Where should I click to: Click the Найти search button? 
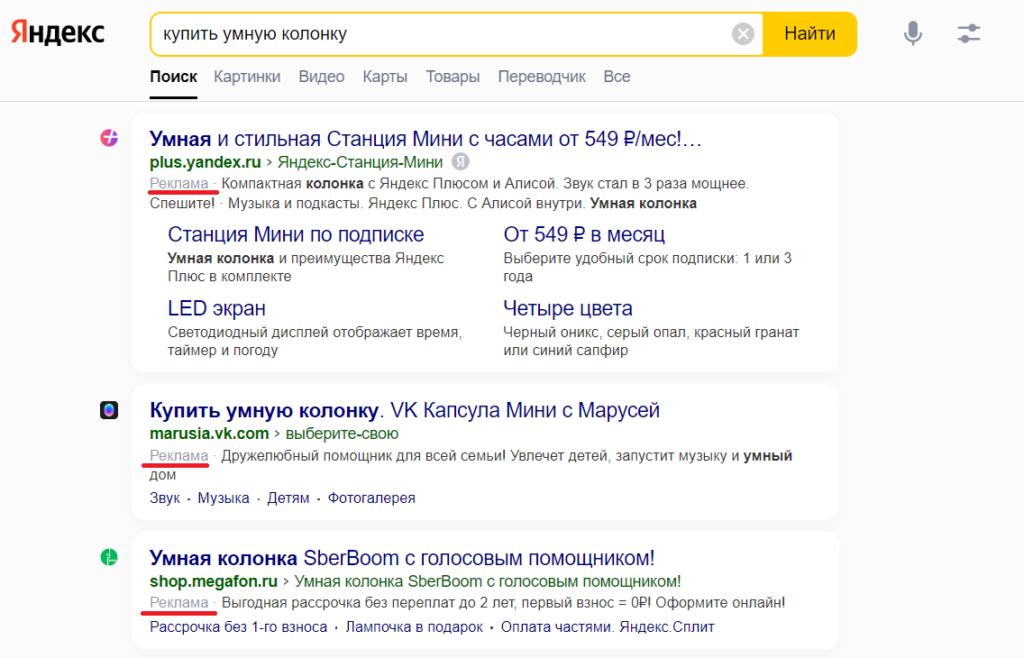point(810,33)
